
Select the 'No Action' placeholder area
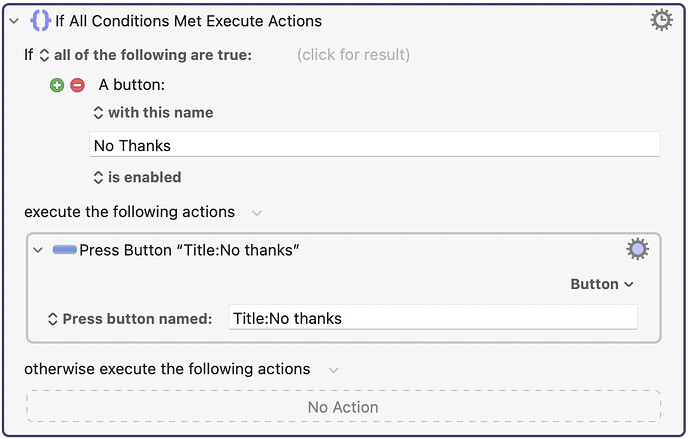343,407
